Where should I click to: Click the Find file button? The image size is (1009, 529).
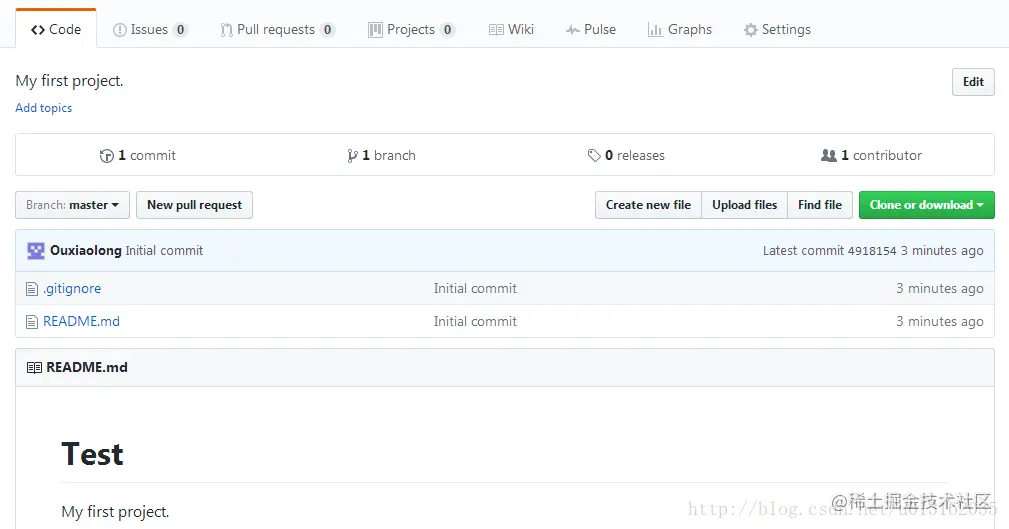pyautogui.click(x=820, y=205)
